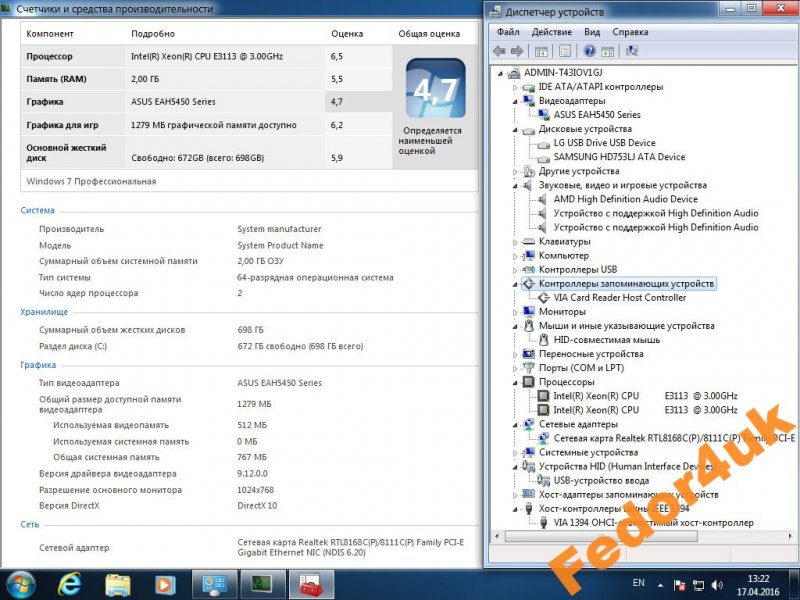Click the EN language indicator in system tray
800x600 pixels.
click(x=639, y=582)
